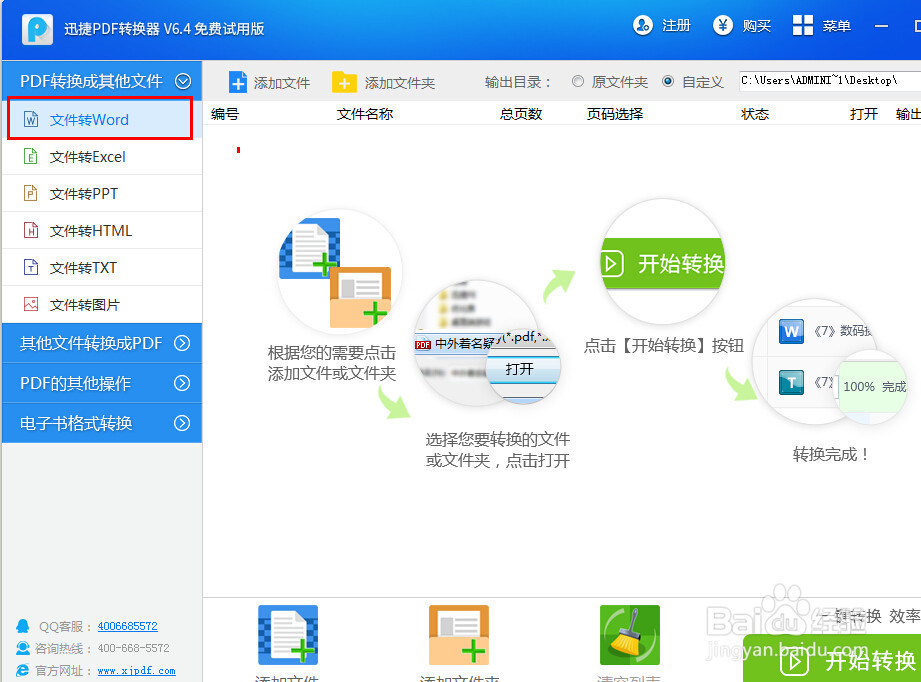921x682 pixels.
Task: Click the 购买 yen purchase icon
Action: pyautogui.click(x=722, y=26)
